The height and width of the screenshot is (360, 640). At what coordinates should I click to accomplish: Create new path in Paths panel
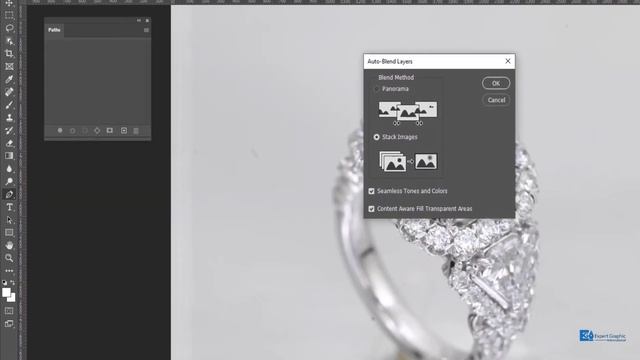click(x=124, y=131)
